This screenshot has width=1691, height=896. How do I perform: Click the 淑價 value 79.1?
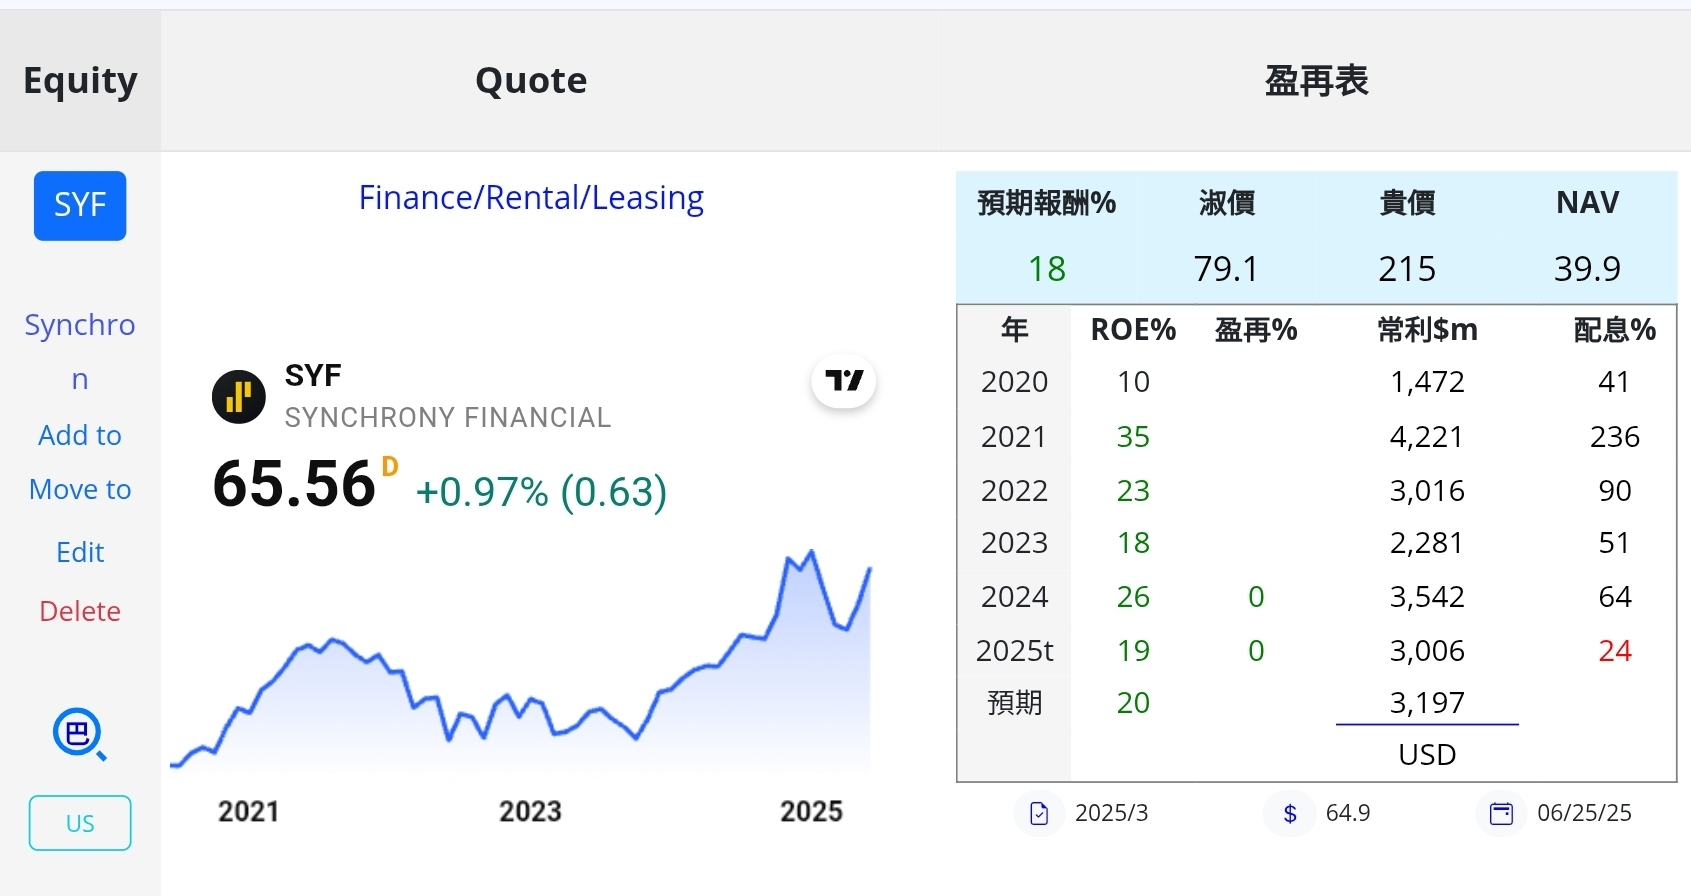(1226, 268)
